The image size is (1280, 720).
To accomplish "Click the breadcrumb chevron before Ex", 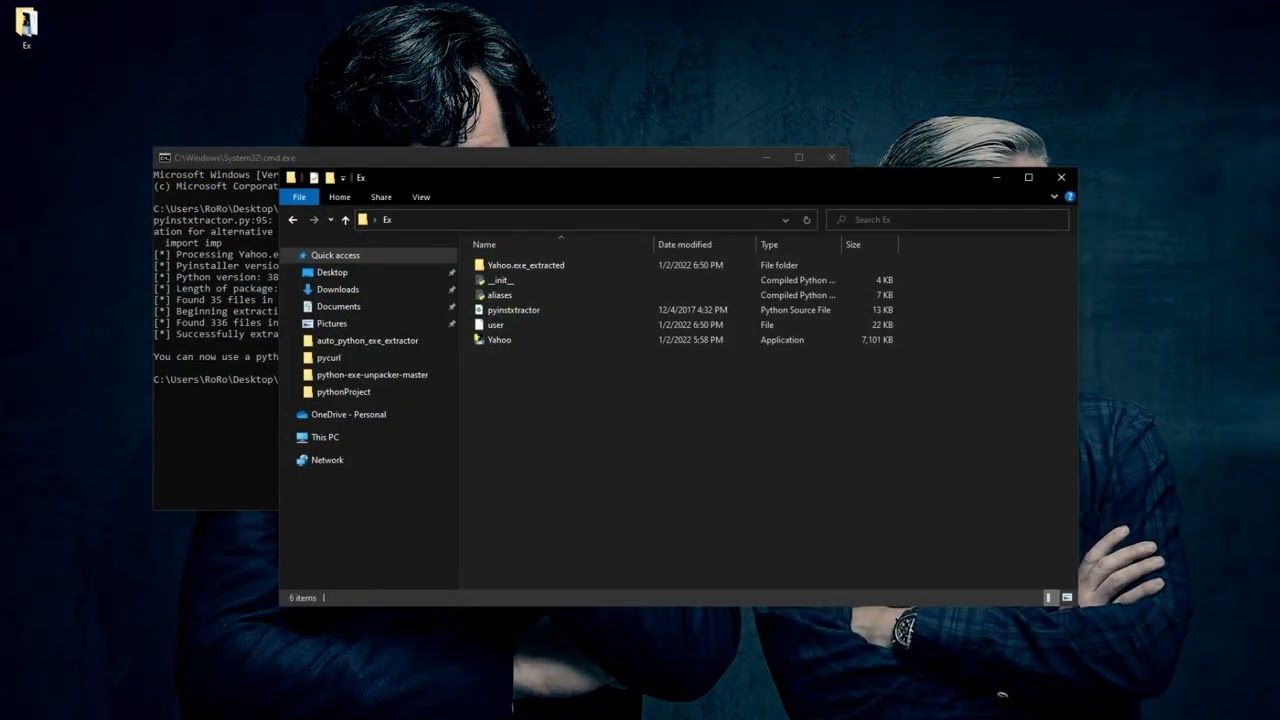I will (x=375, y=220).
